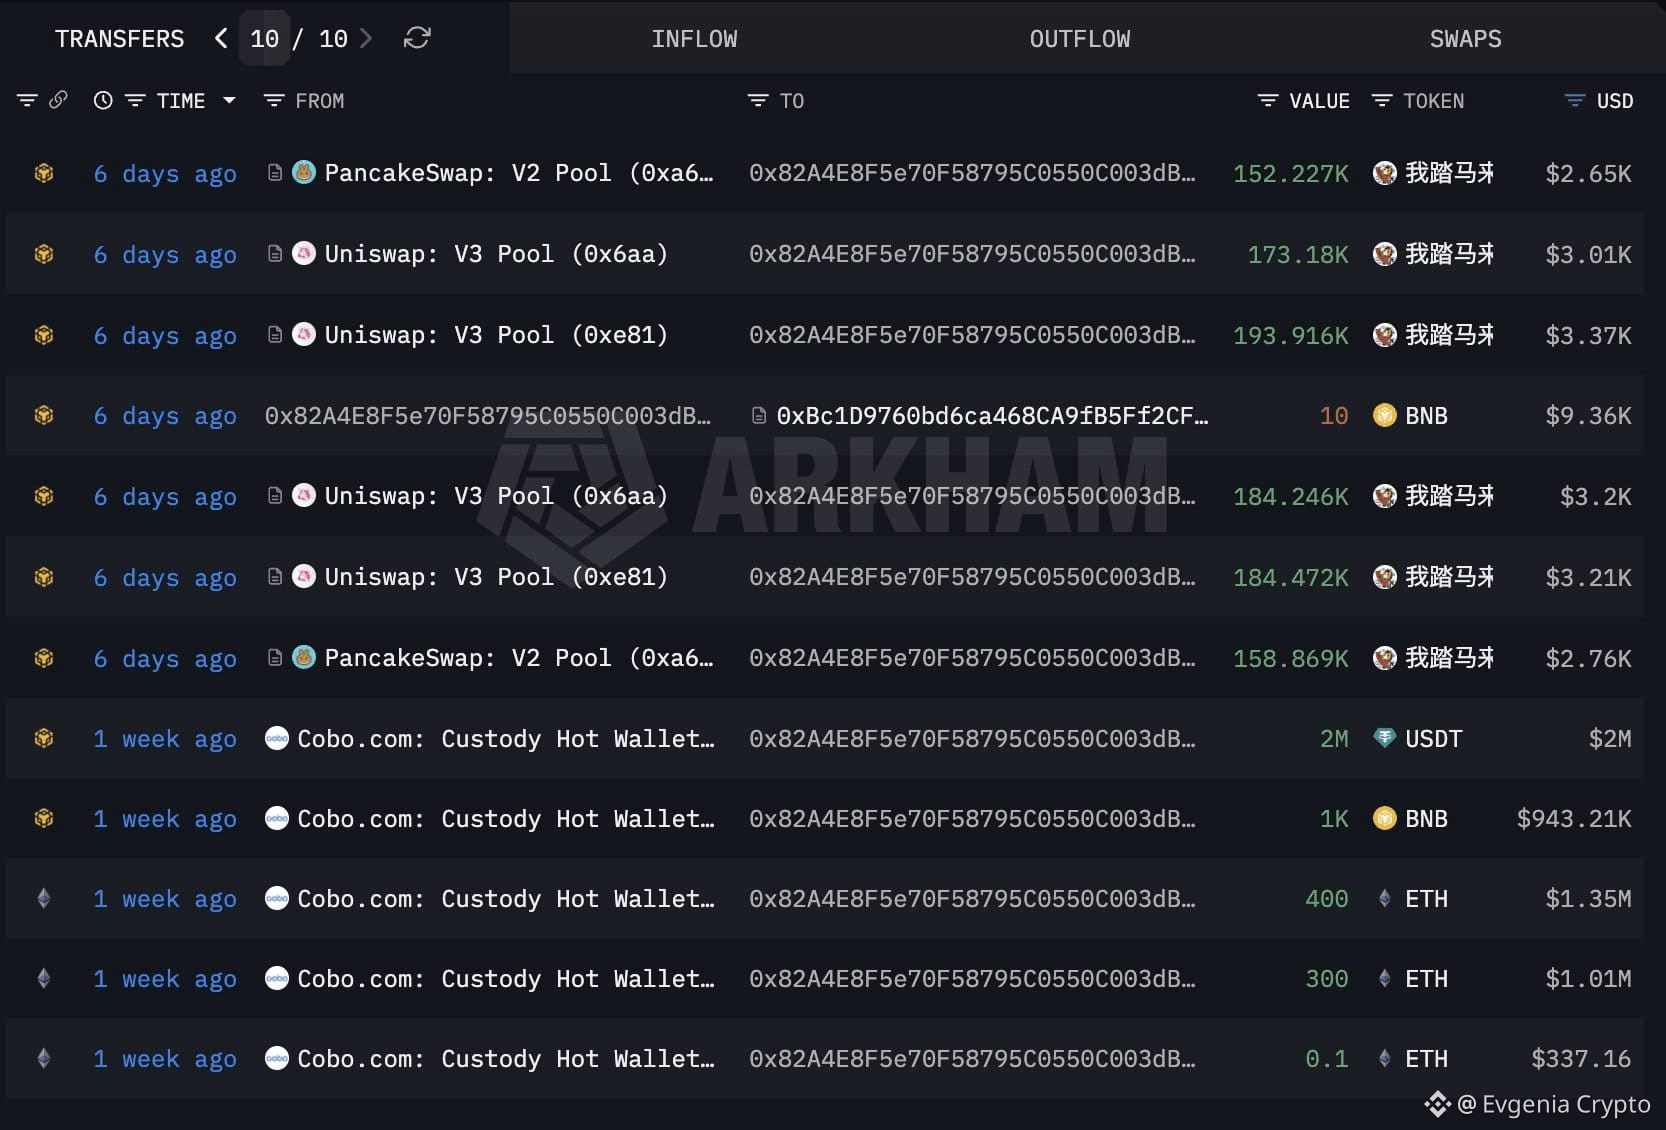The image size is (1666, 1130).
Task: Click Cobo logo in the 300 ETH row
Action: pyautogui.click(x=277, y=978)
